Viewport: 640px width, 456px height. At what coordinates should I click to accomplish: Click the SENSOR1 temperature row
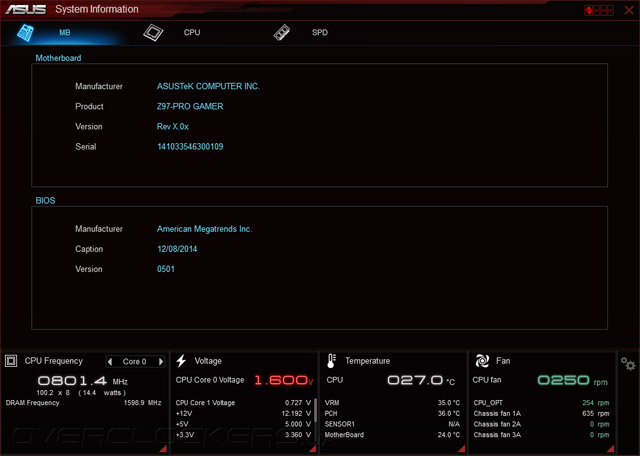click(x=392, y=424)
